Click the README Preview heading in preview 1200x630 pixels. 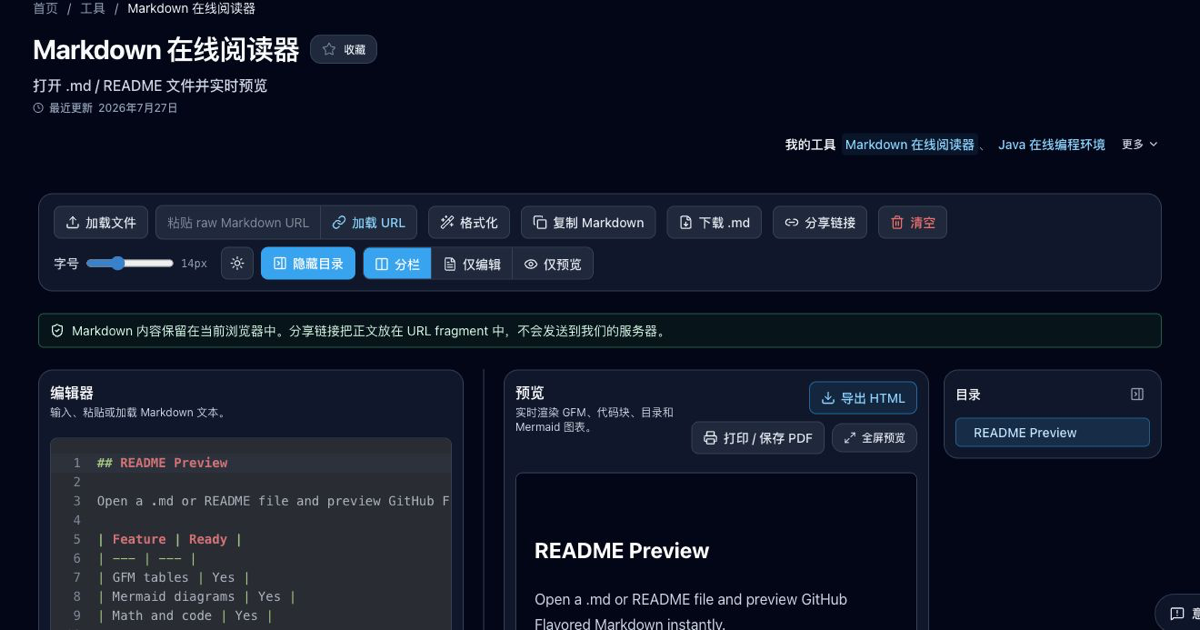tap(622, 551)
